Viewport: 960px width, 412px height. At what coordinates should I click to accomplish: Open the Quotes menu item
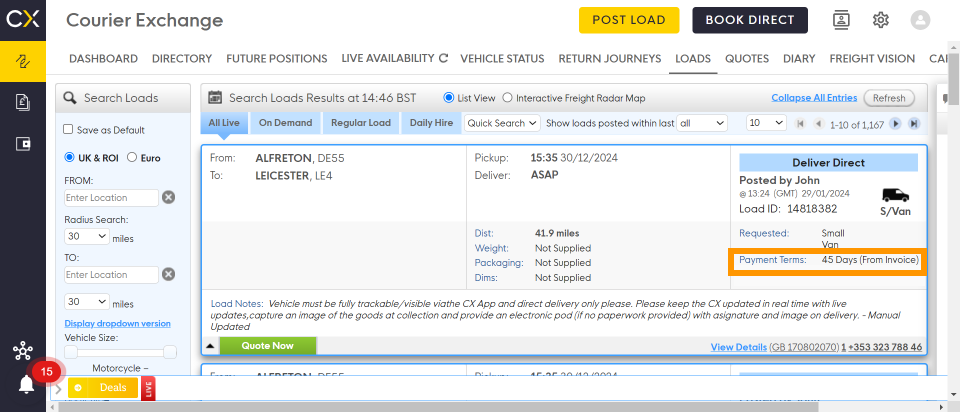[747, 59]
